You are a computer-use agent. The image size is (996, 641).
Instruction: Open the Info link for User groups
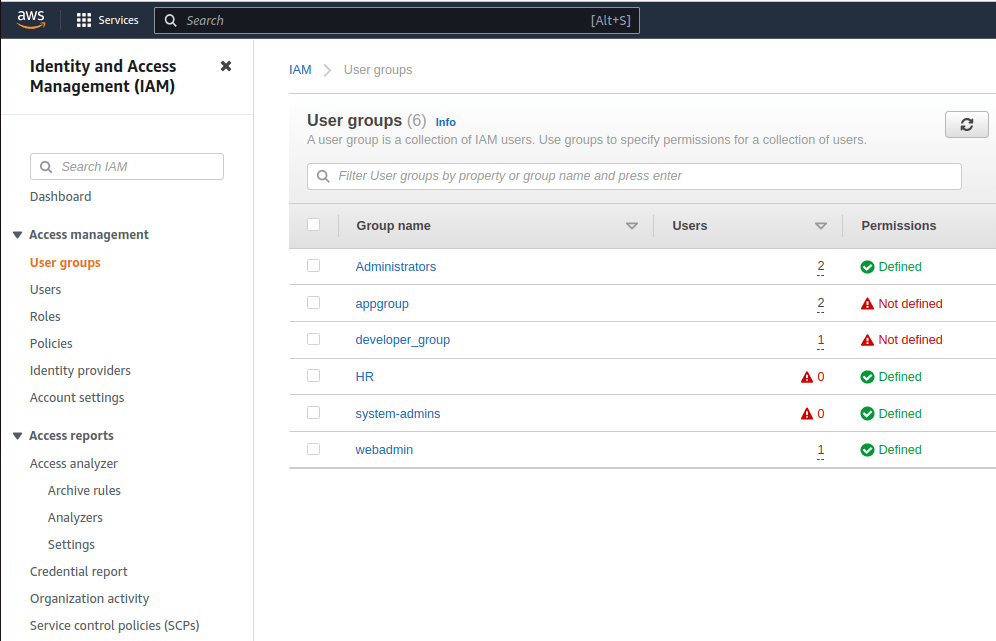coord(445,122)
